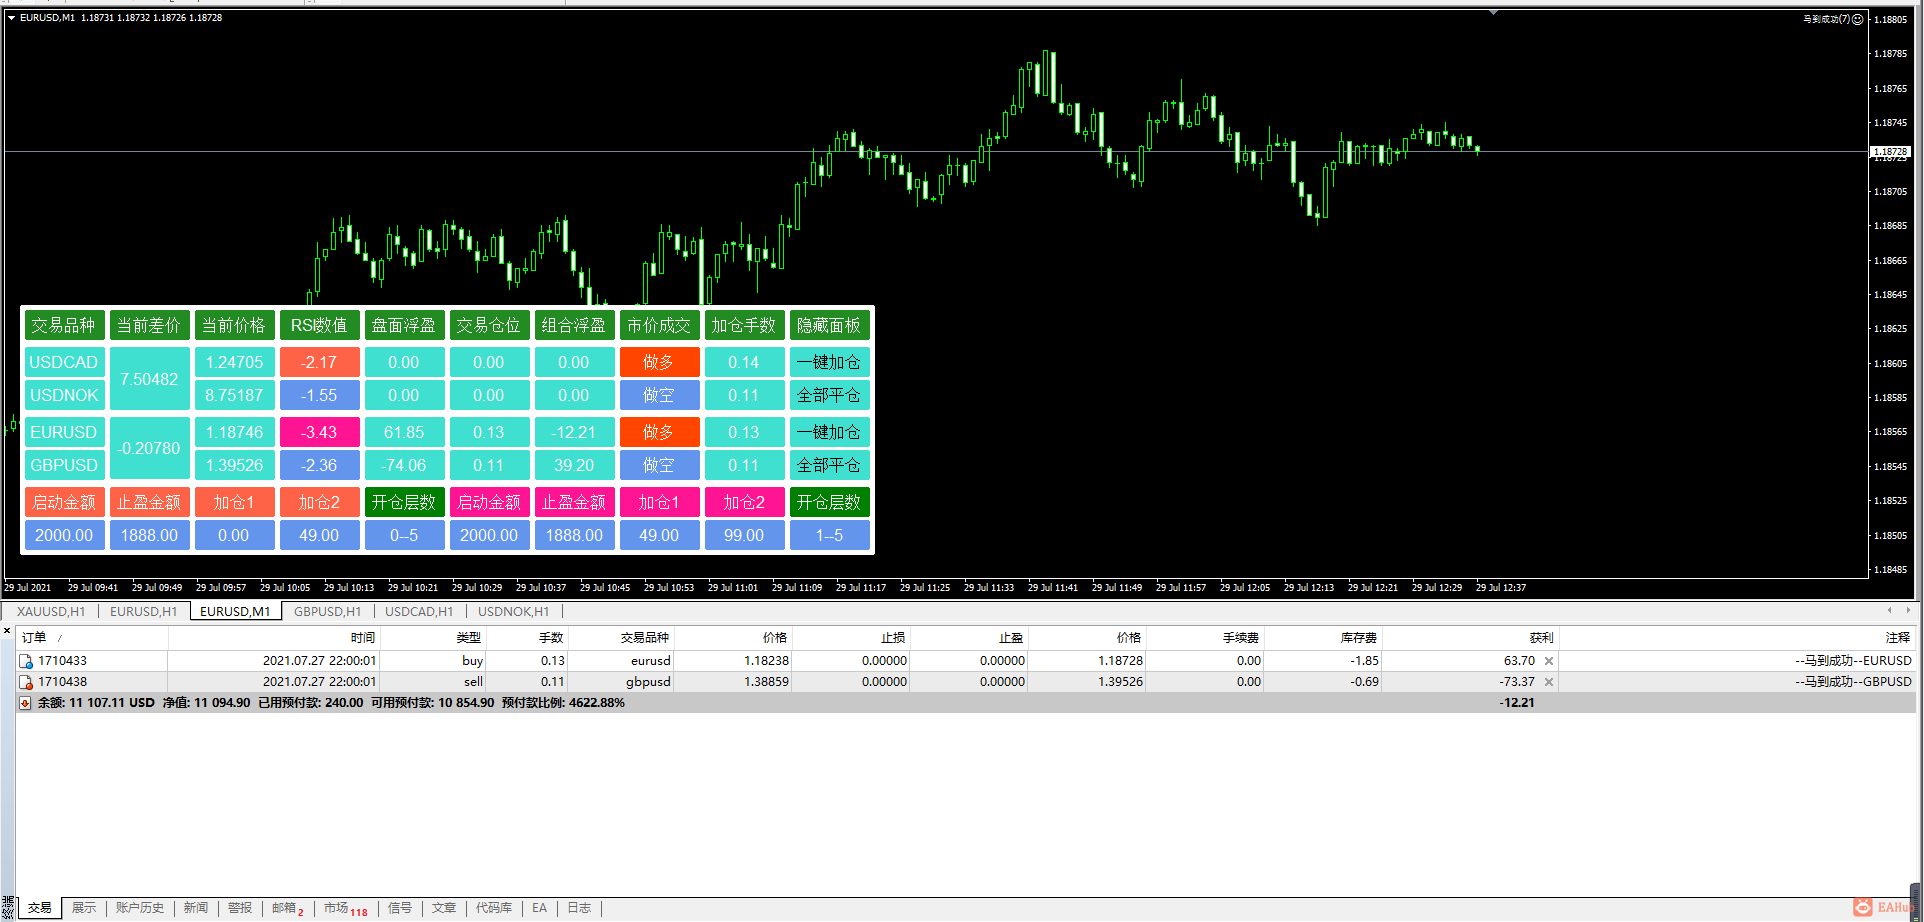Select the EURUSD,M1 chart tab

coord(235,611)
